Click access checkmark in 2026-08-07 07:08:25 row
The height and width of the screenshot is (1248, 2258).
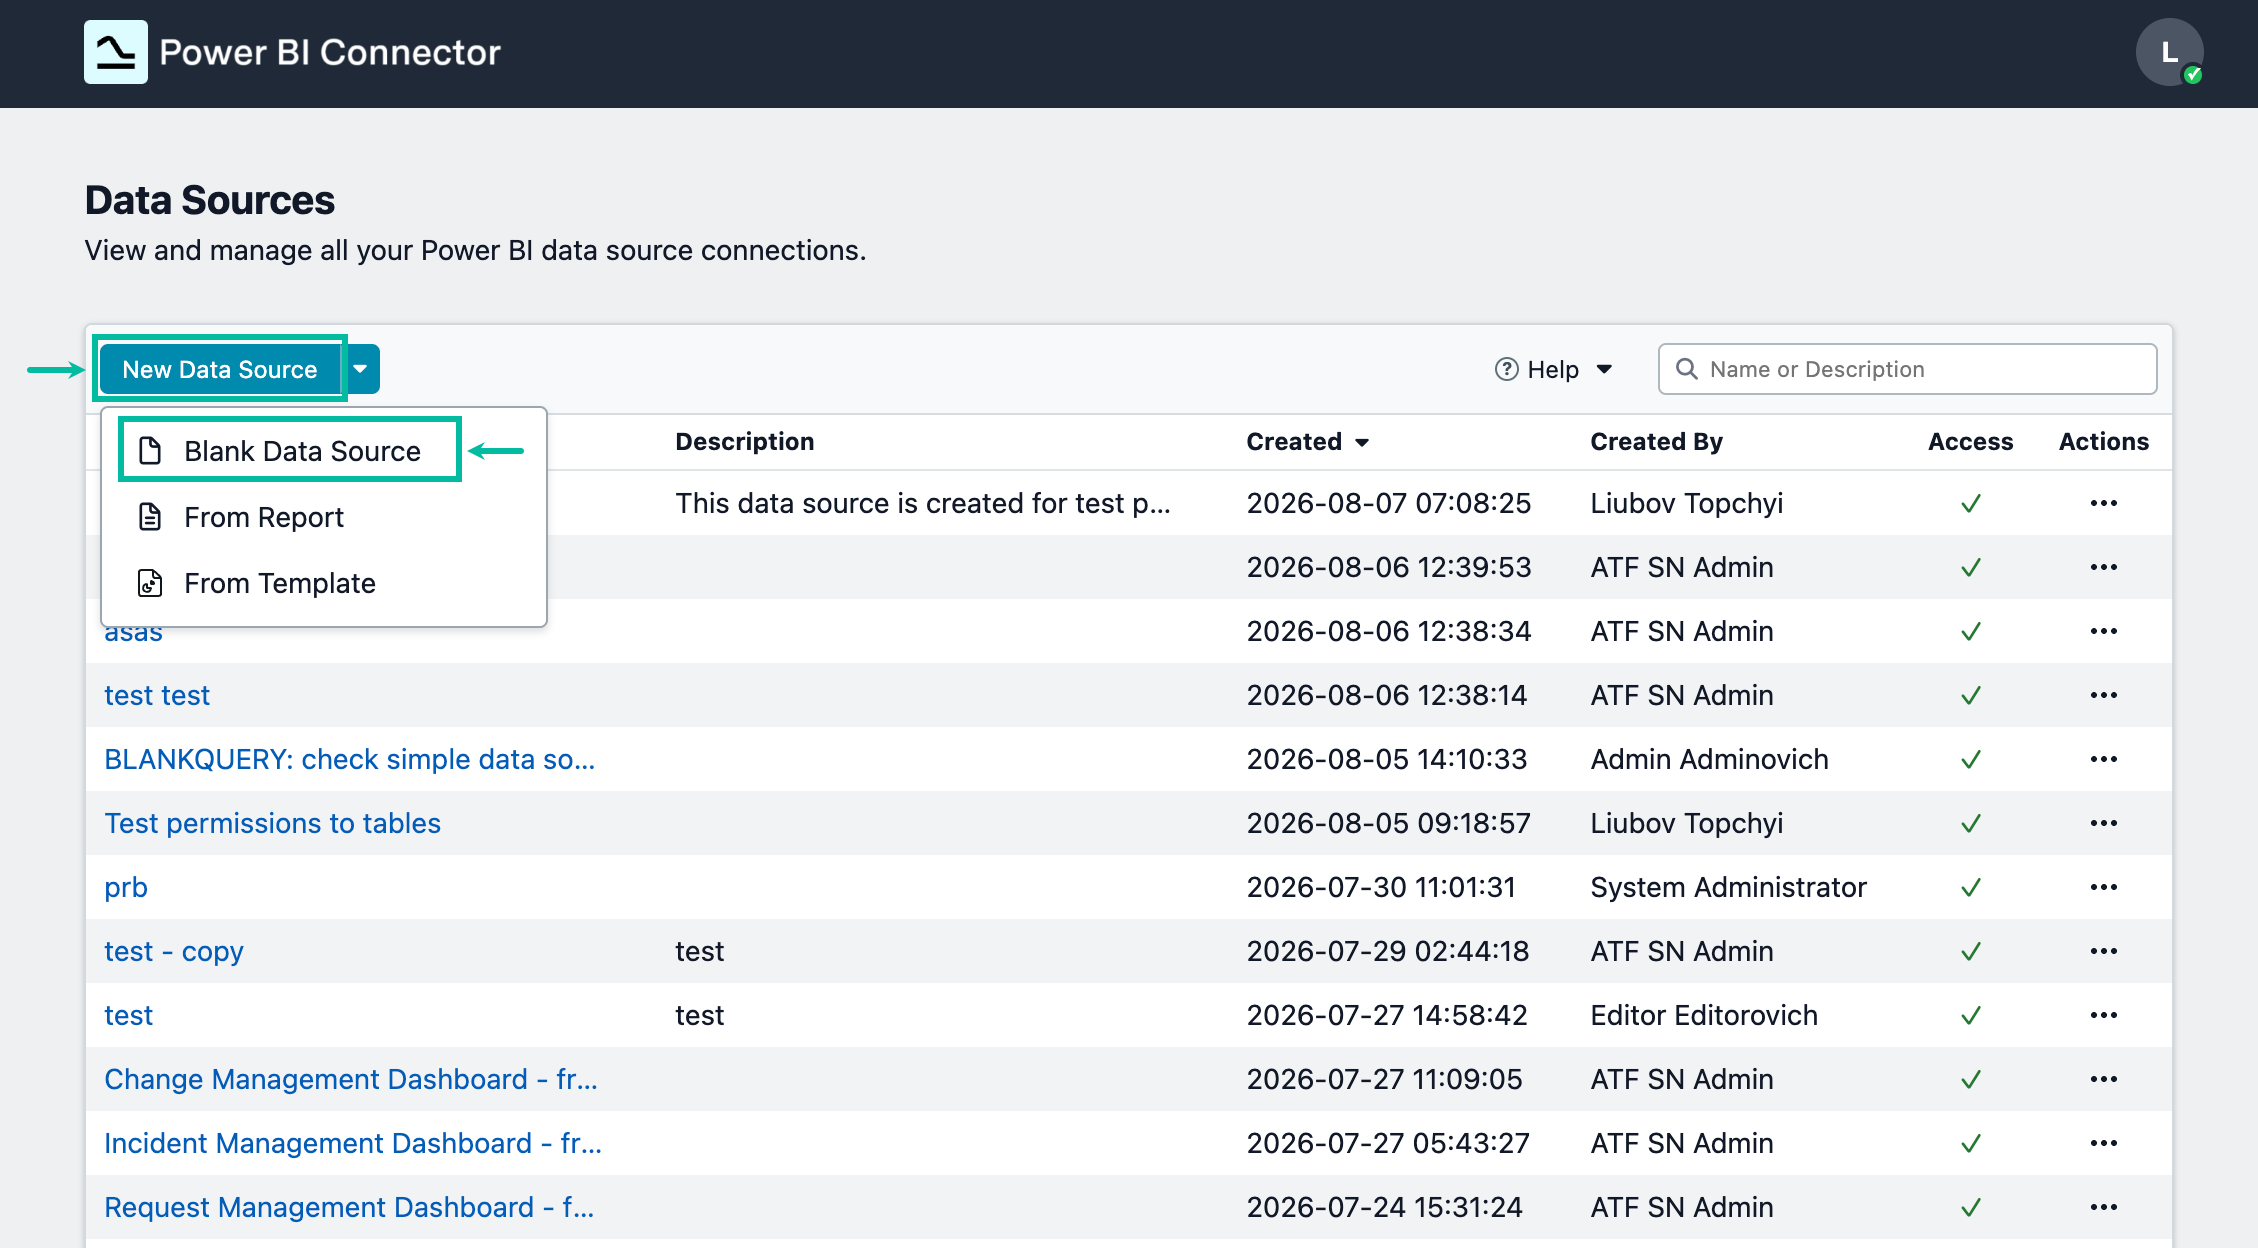tap(1971, 503)
